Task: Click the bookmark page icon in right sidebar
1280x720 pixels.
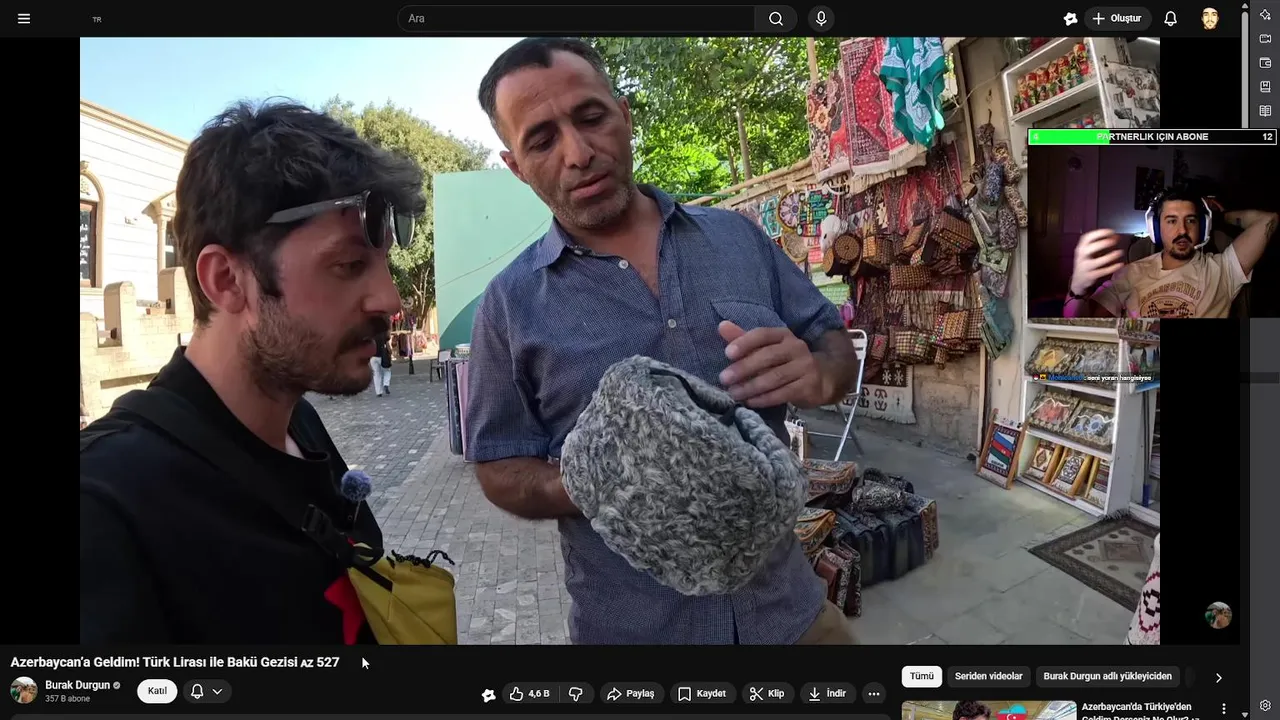Action: coord(1265,87)
